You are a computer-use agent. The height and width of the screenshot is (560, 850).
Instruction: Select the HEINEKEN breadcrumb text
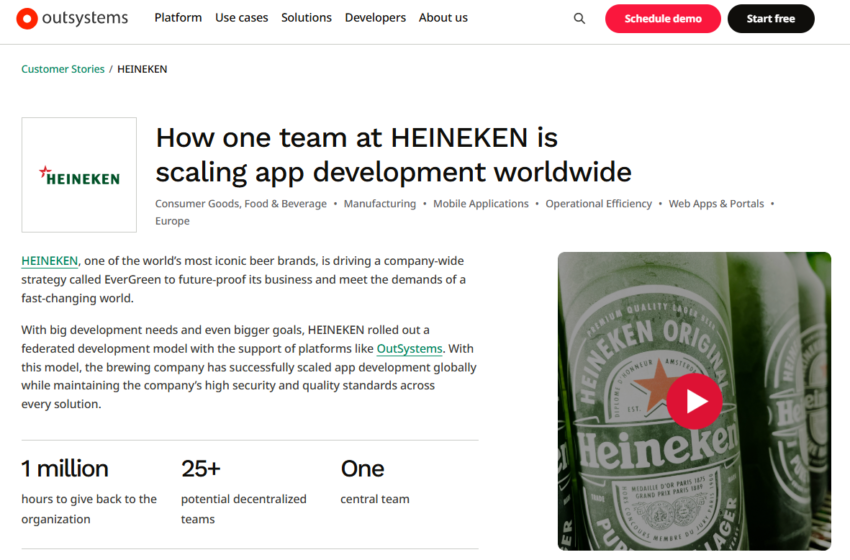142,69
